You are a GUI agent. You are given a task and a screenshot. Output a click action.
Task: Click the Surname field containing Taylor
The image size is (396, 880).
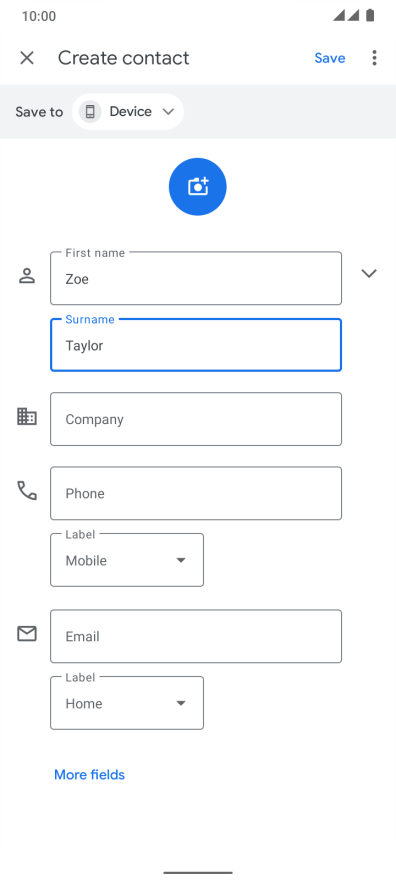pyautogui.click(x=196, y=345)
